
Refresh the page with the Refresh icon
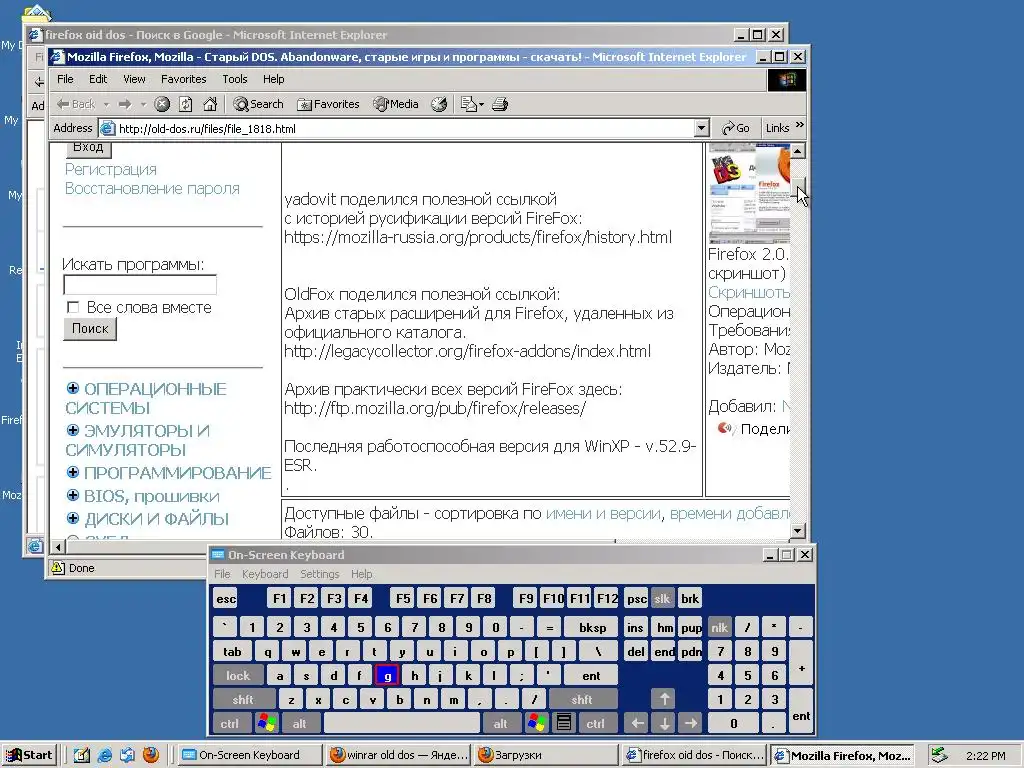pos(186,104)
